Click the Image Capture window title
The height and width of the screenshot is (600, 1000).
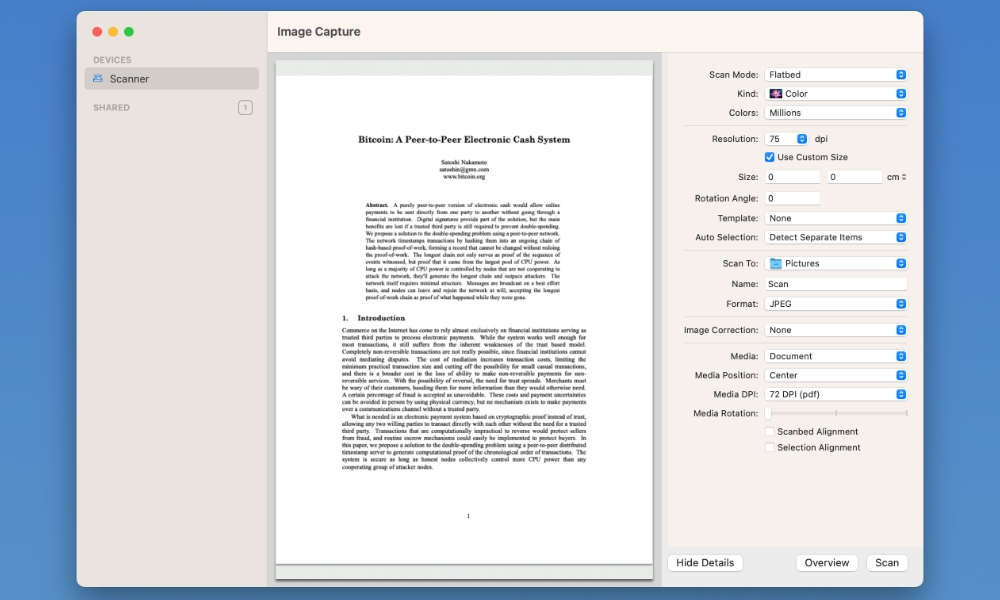coord(318,32)
